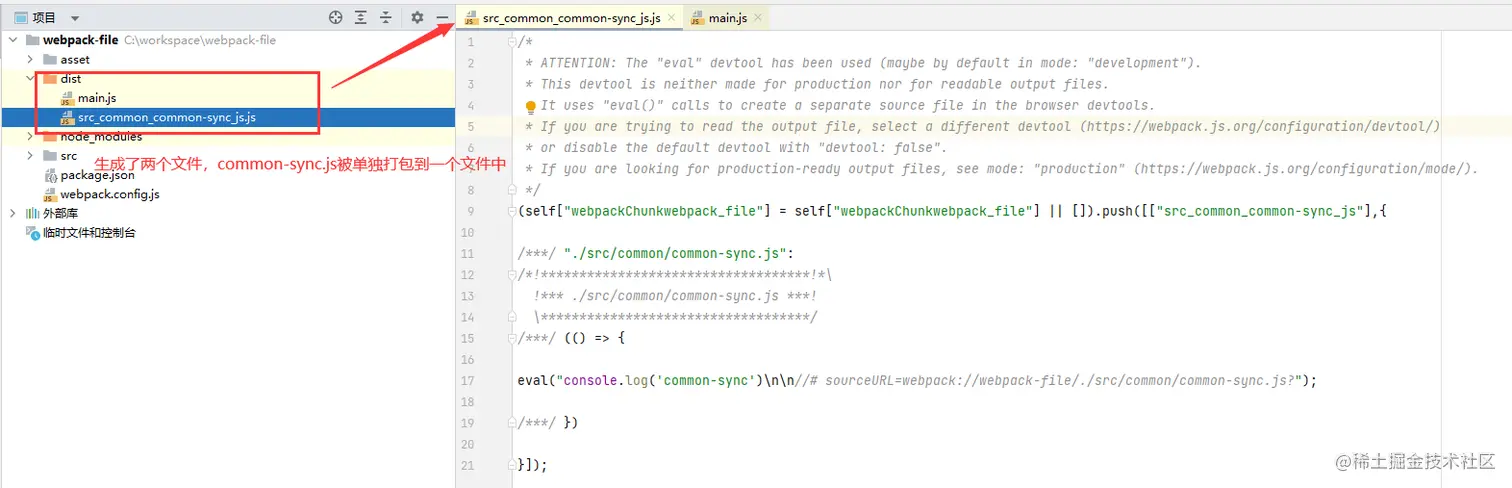Image resolution: width=1512 pixels, height=488 pixels.
Task: Click the eval console.log code on line 17
Action: [918, 380]
